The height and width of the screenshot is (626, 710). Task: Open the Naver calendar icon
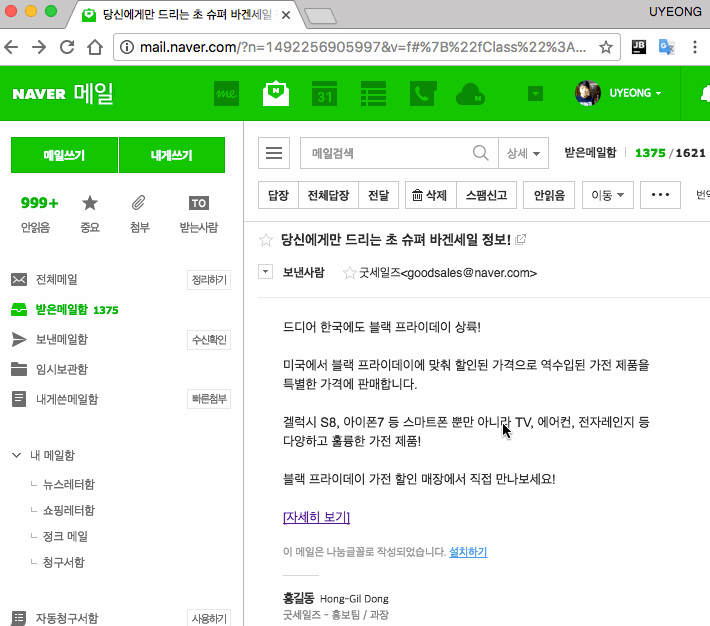click(324, 94)
